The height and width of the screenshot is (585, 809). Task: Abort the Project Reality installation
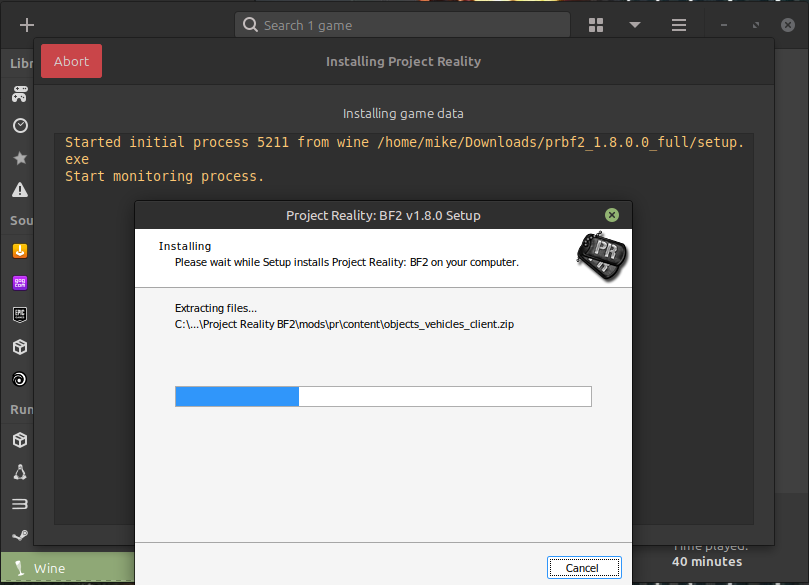pyautogui.click(x=71, y=61)
